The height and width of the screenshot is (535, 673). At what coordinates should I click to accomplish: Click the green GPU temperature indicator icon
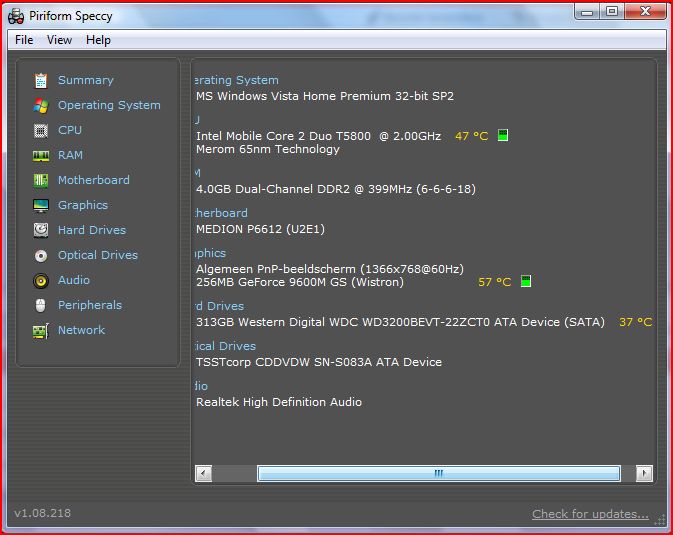coord(525,281)
